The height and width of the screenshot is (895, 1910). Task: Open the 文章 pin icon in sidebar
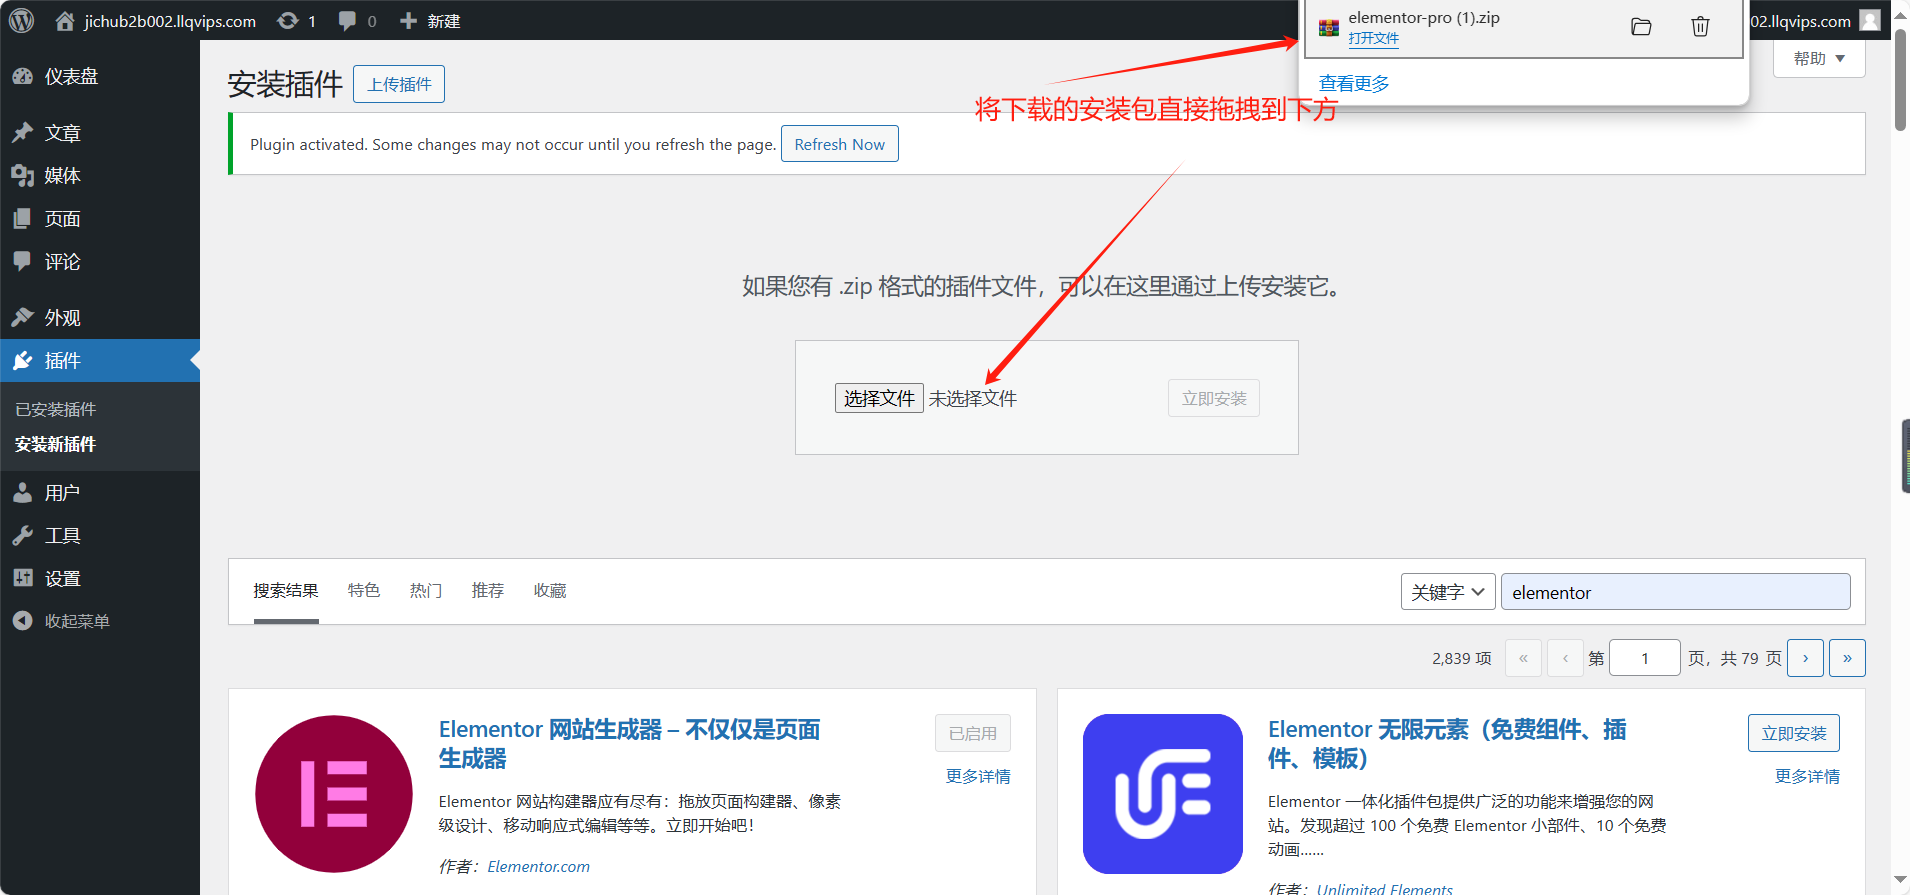coord(22,133)
